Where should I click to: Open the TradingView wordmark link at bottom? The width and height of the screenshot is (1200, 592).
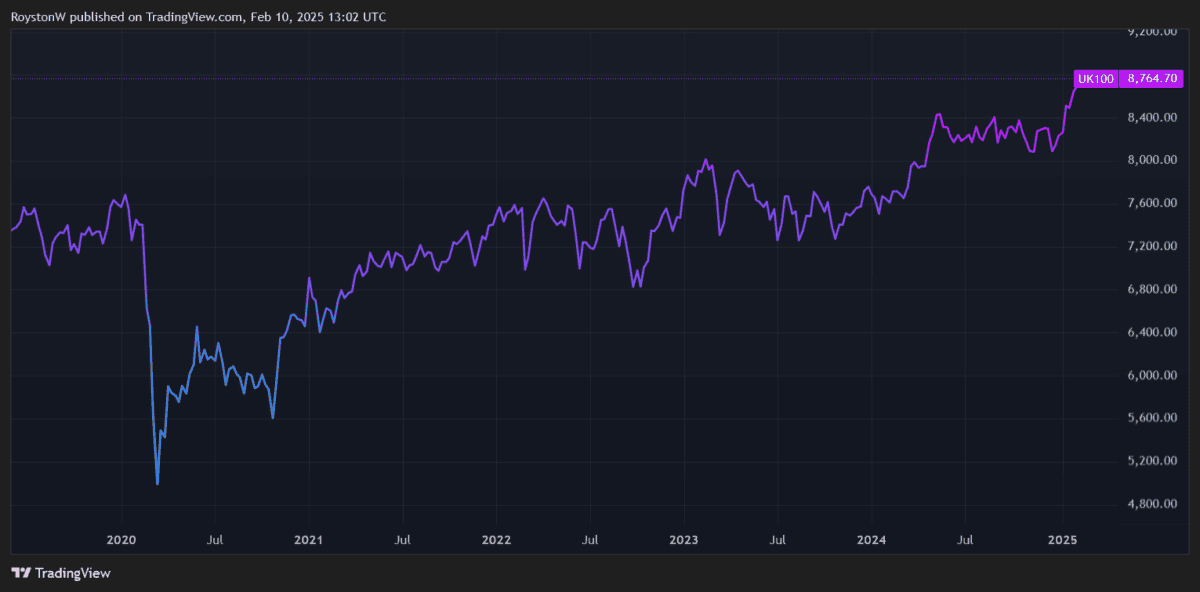tap(72, 573)
